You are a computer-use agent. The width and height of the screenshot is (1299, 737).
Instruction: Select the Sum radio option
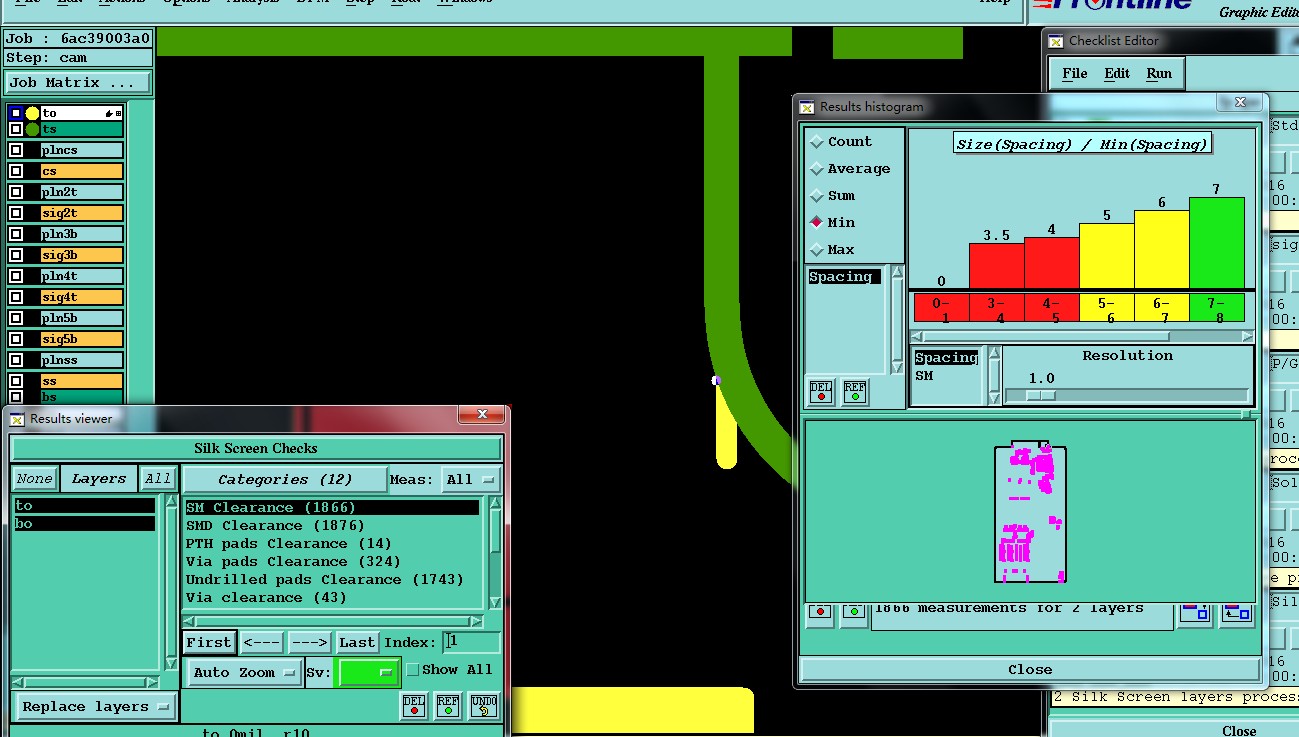[x=817, y=196]
